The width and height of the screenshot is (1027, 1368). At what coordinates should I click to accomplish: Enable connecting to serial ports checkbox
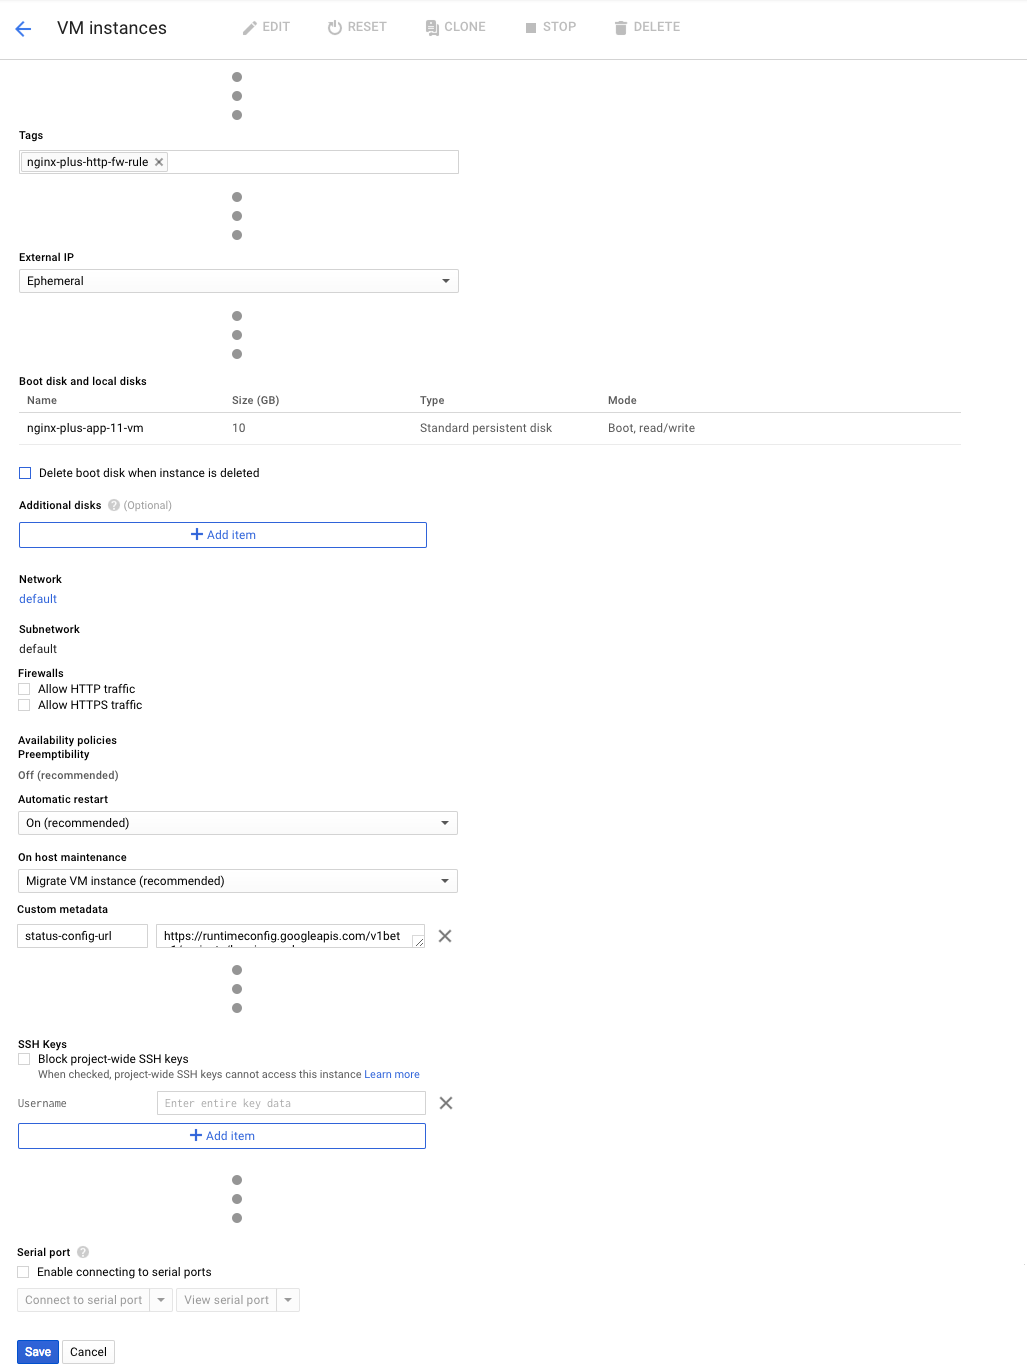point(23,1272)
